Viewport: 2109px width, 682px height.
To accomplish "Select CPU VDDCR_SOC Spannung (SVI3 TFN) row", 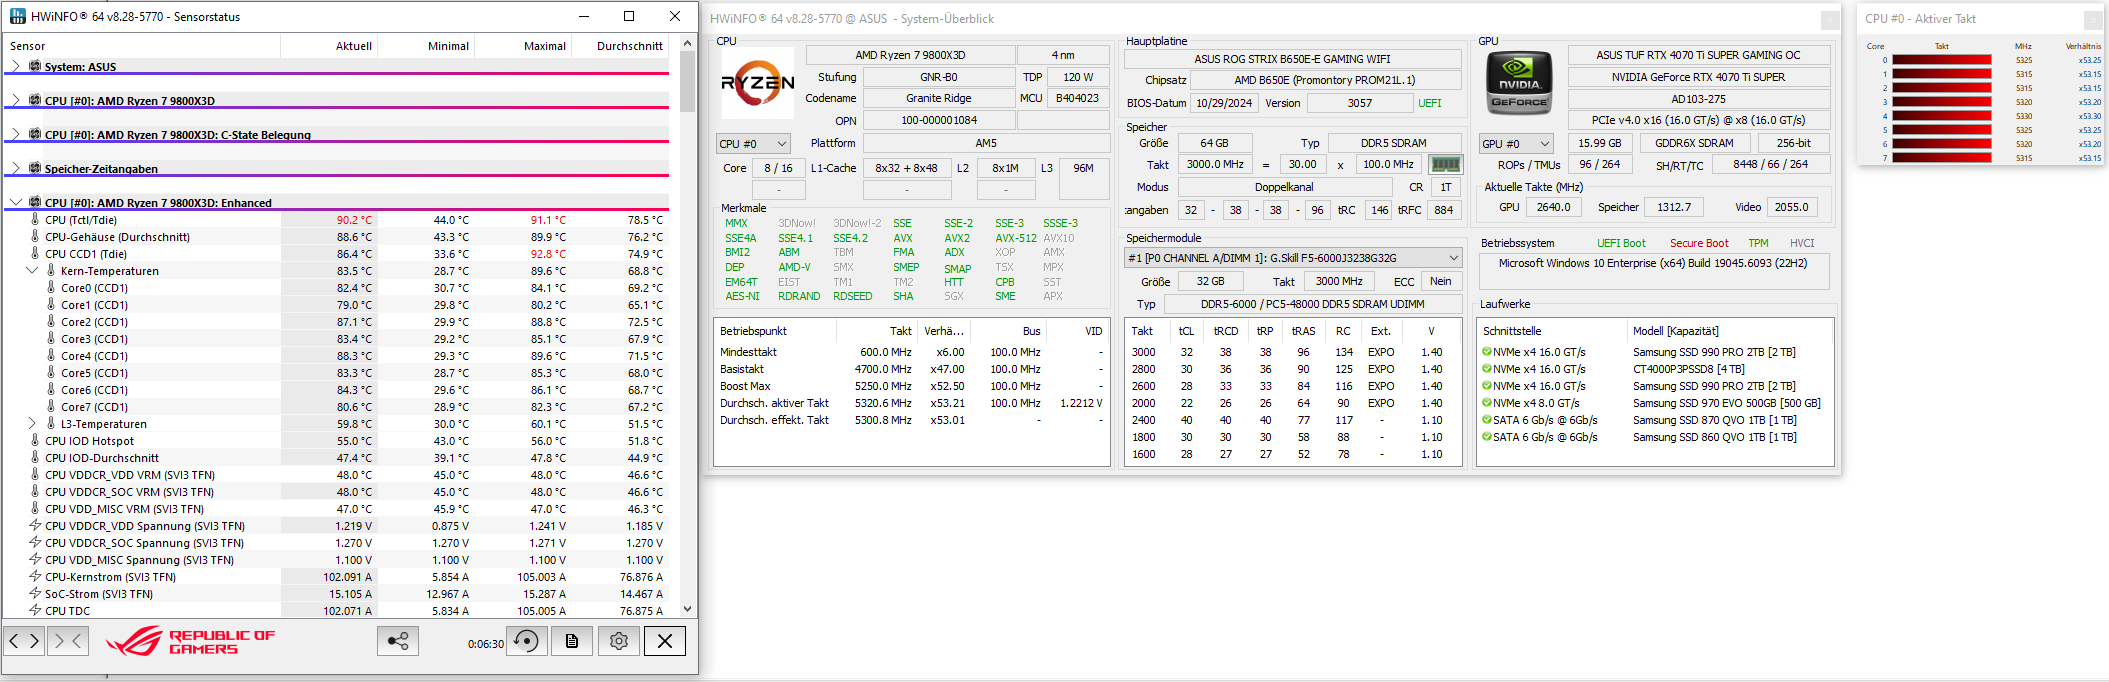I will pyautogui.click(x=337, y=543).
